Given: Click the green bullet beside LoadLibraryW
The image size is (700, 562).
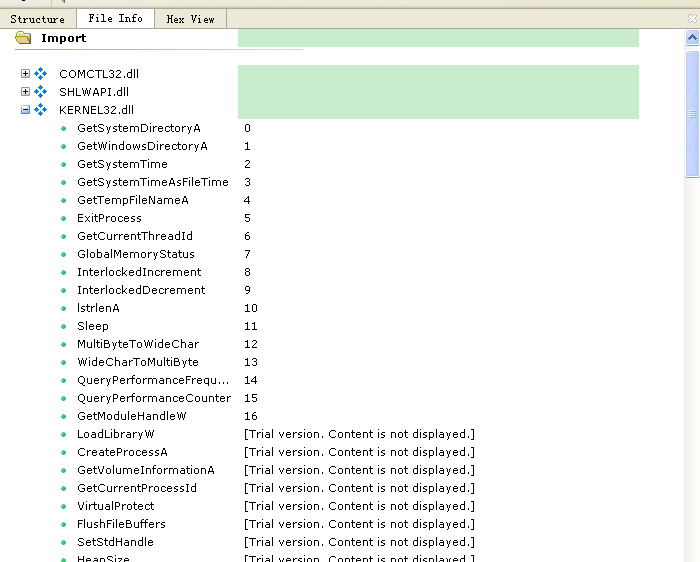Looking at the screenshot, I should (63, 434).
